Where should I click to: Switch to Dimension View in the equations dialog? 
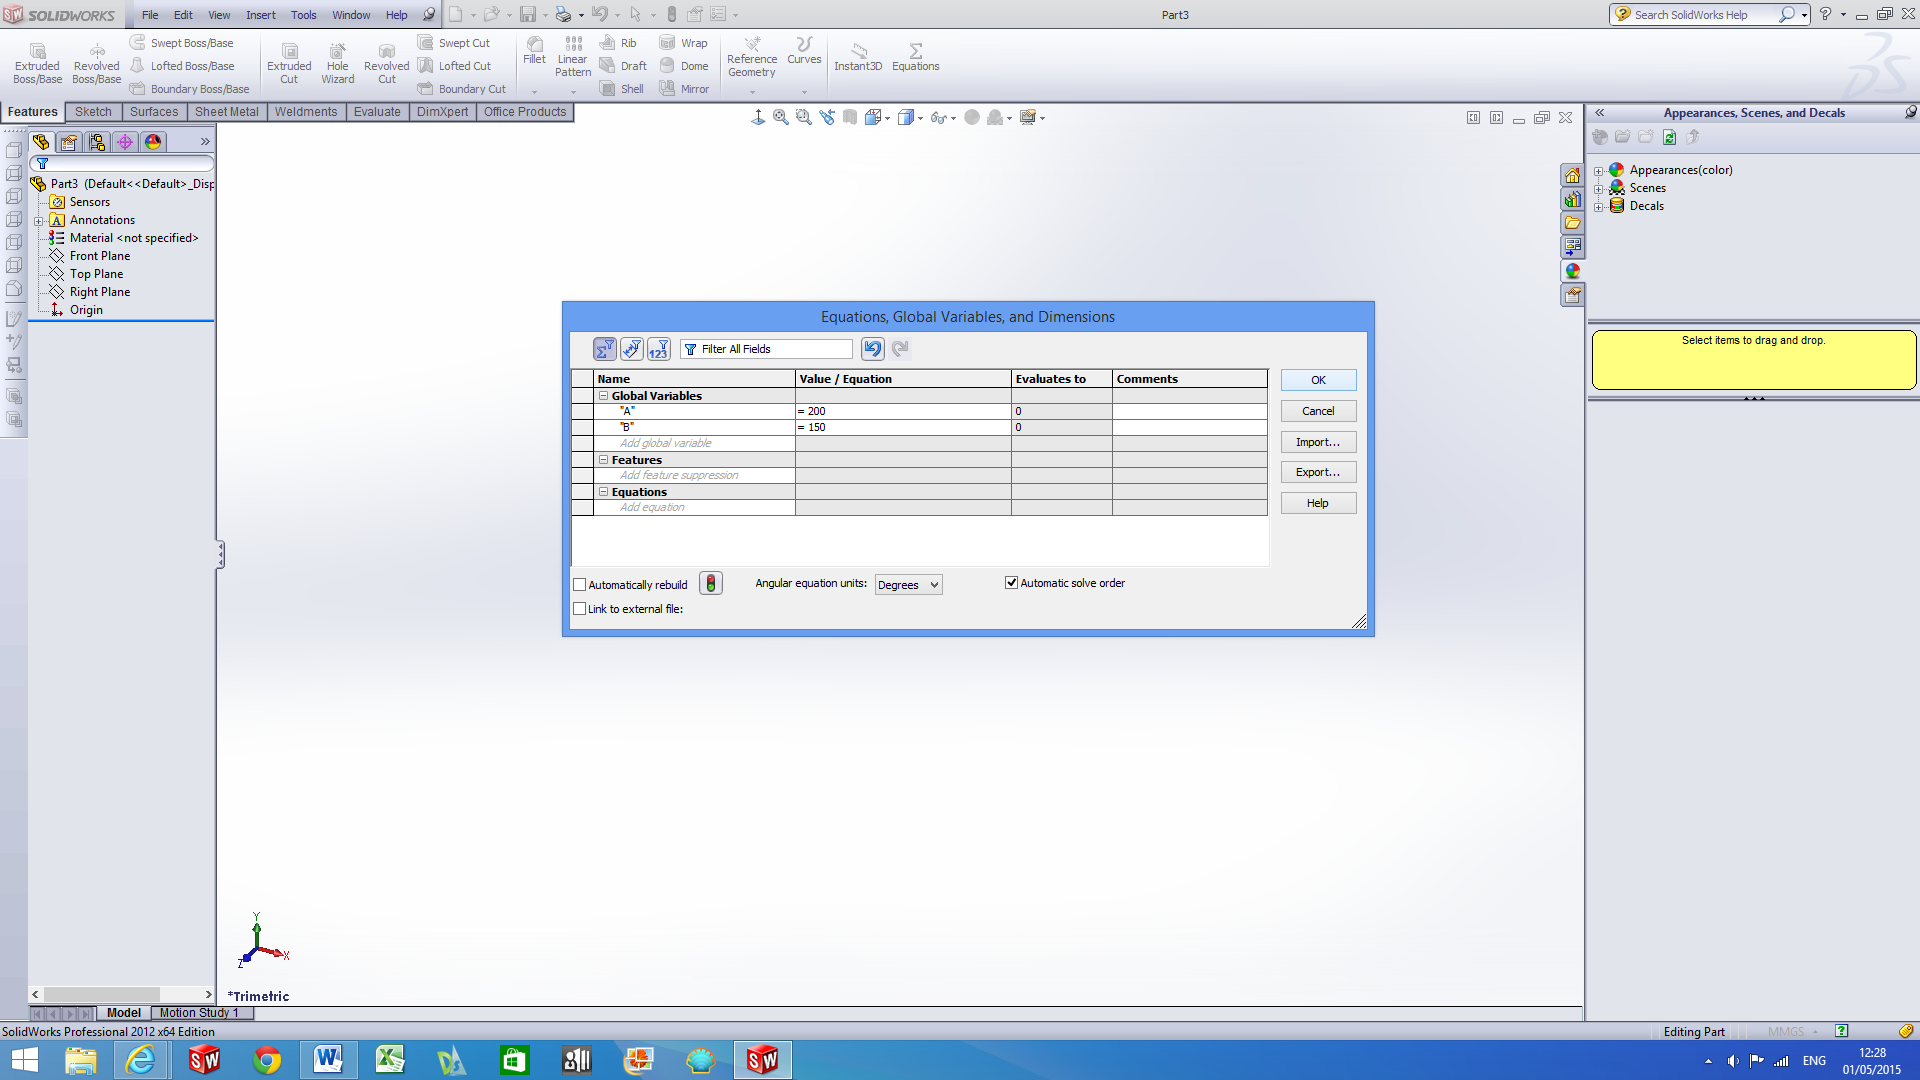pos(659,349)
